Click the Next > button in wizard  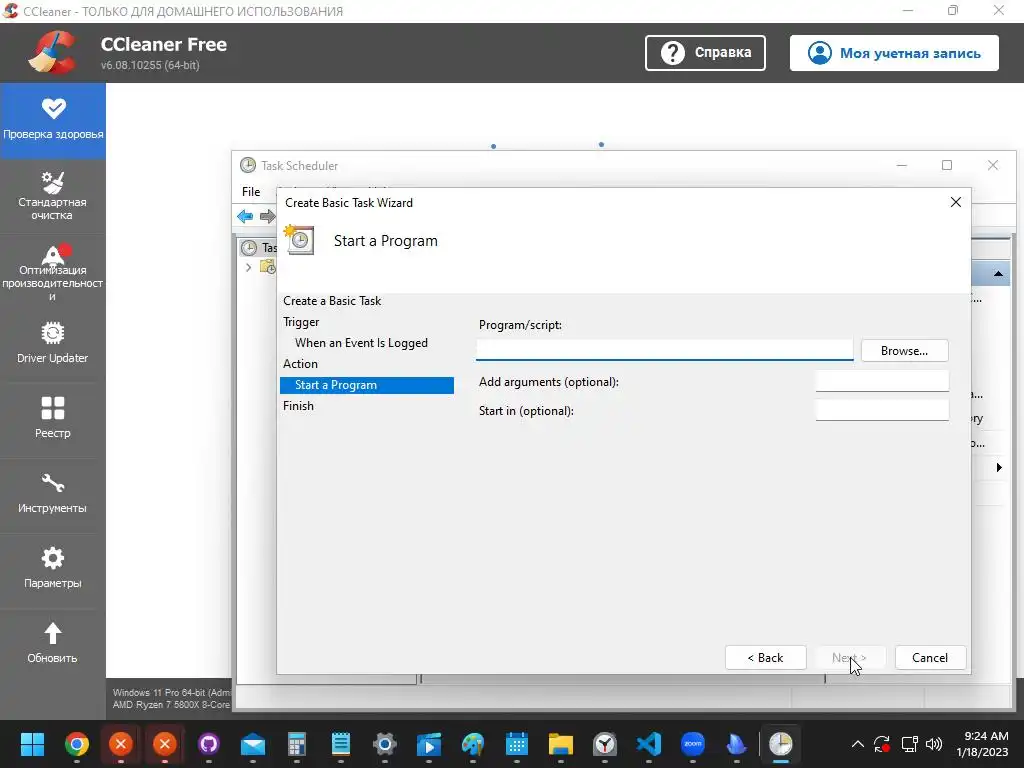coord(848,658)
